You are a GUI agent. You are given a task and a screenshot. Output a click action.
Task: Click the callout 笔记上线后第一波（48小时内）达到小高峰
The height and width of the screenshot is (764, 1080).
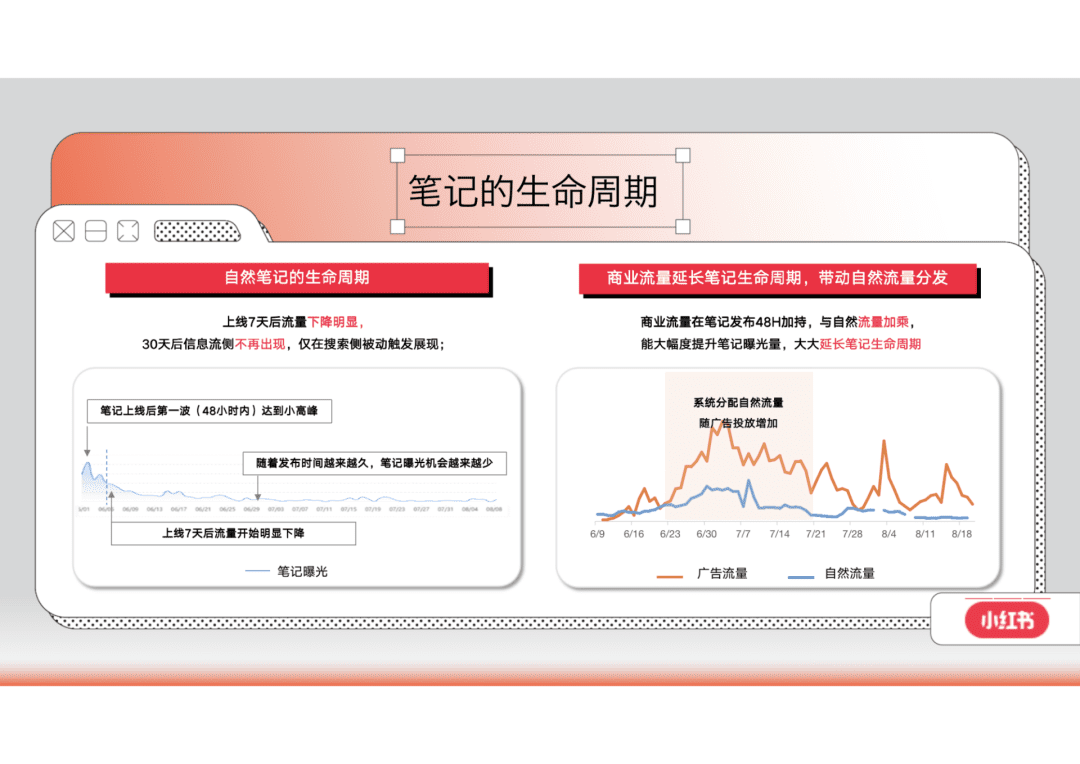click(x=208, y=411)
